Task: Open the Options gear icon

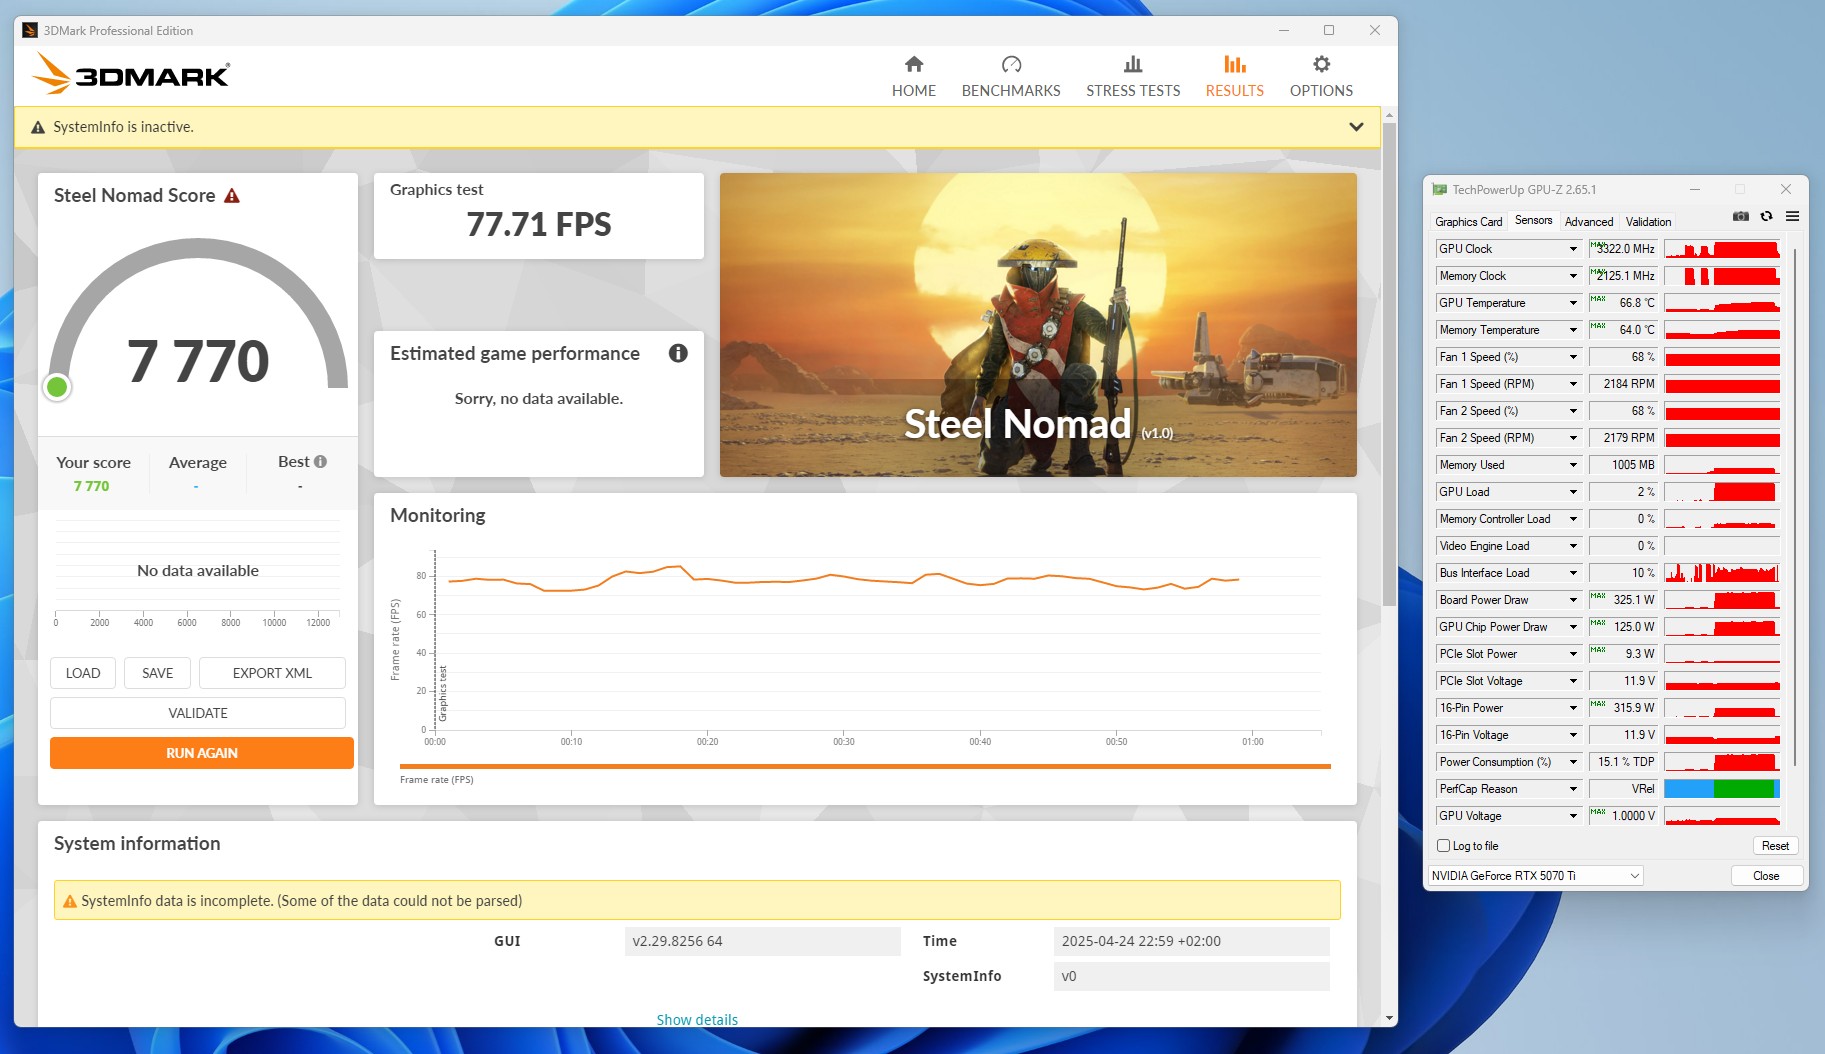Action: click(1321, 64)
